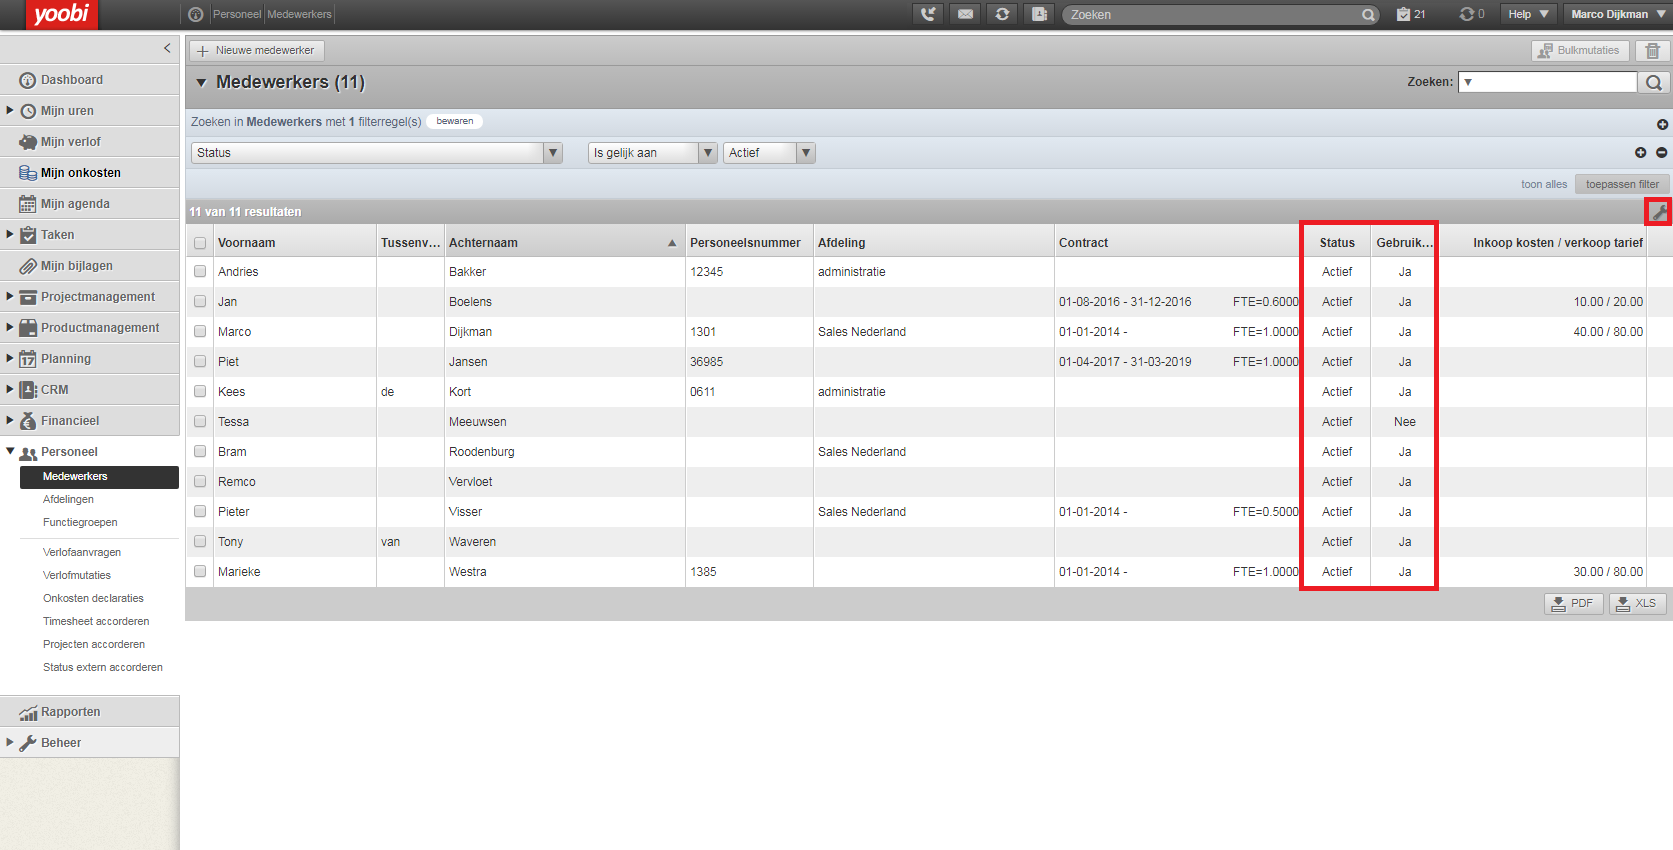Select the checkbox for Tessa Meeuwsen
The image size is (1673, 850).
[x=200, y=421]
